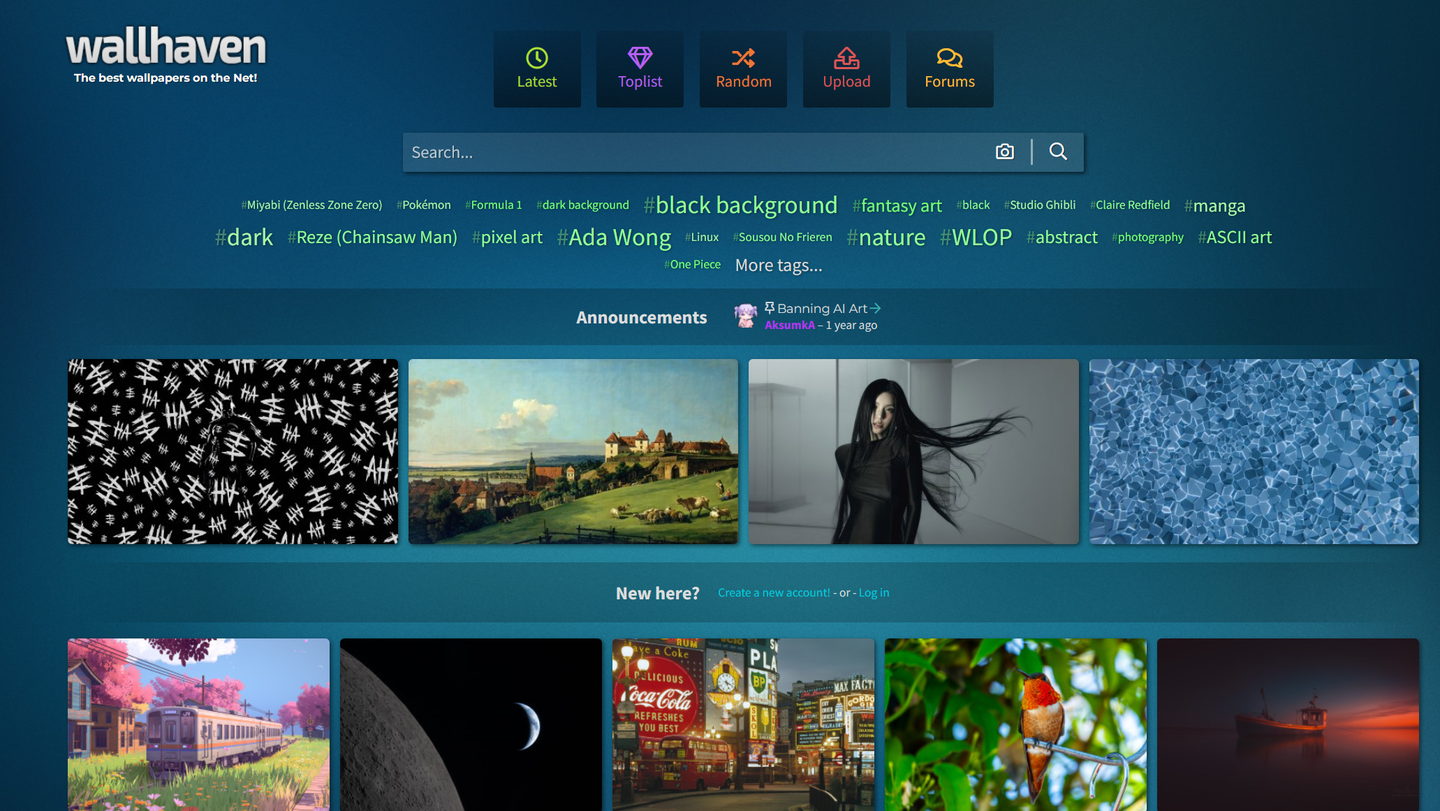The image size is (1440, 811).
Task: Open the WLOP tag
Action: [976, 237]
